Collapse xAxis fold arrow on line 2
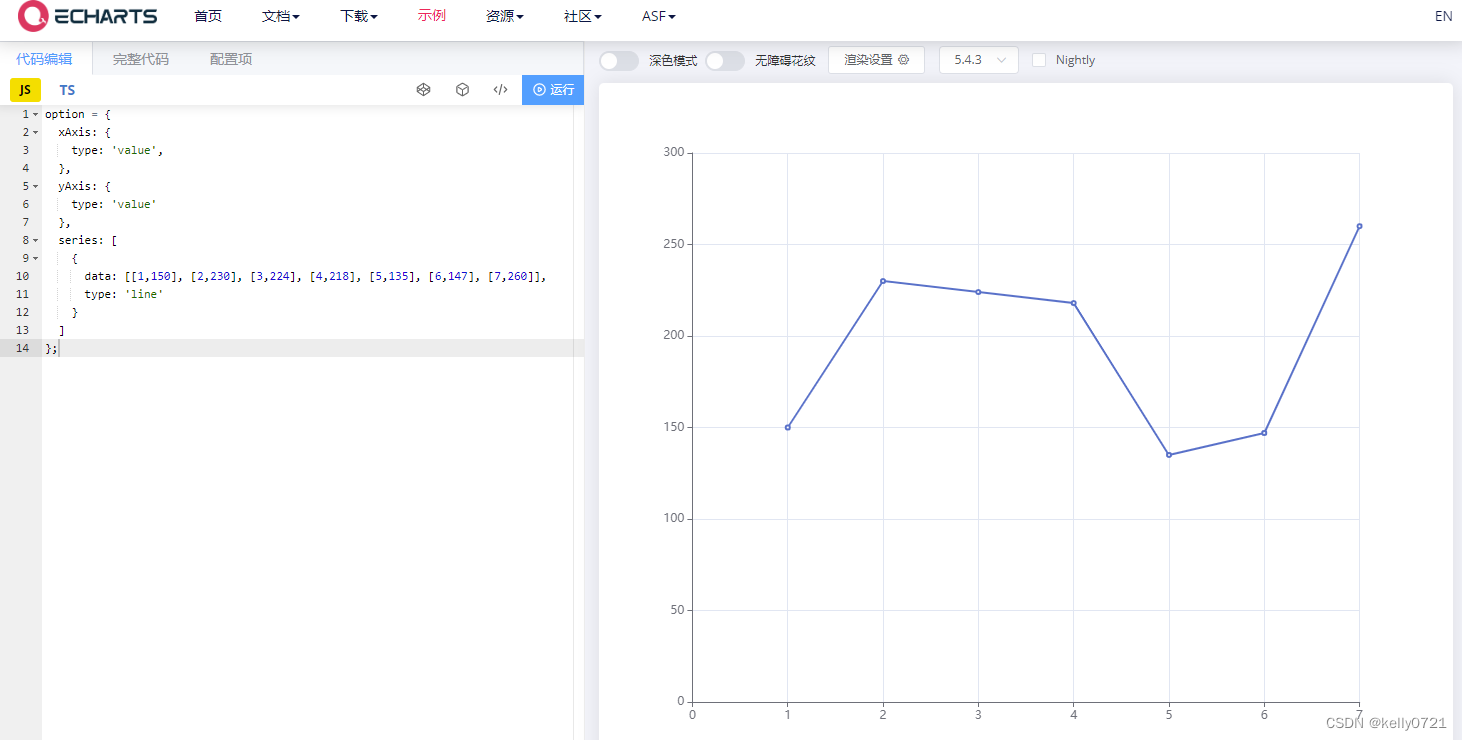 tap(36, 132)
